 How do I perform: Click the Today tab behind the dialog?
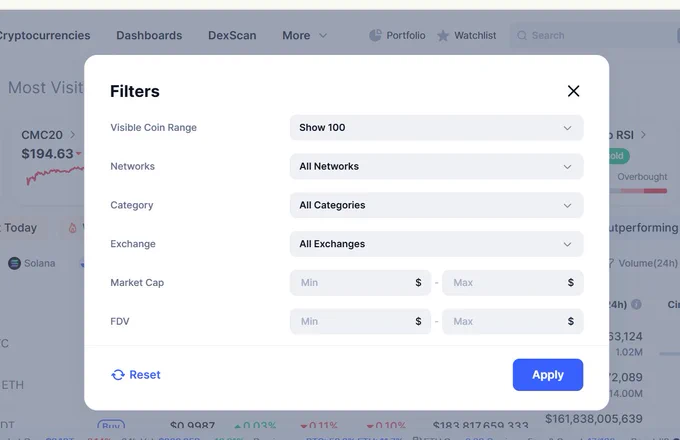pos(19,228)
